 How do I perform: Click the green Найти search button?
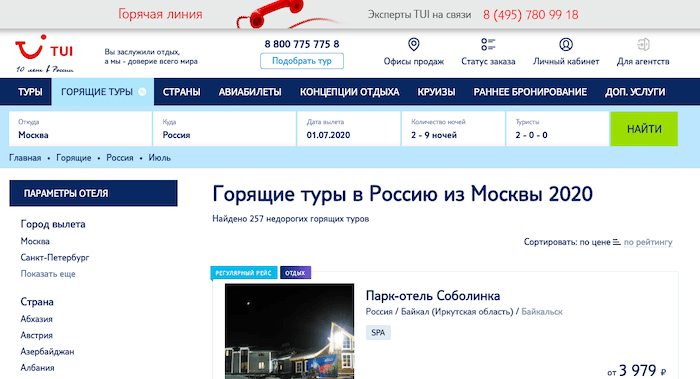[644, 129]
